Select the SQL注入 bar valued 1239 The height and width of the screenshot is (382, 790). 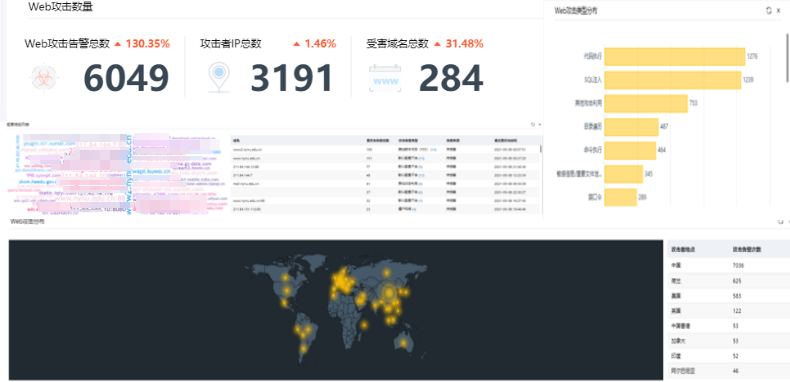click(672, 80)
